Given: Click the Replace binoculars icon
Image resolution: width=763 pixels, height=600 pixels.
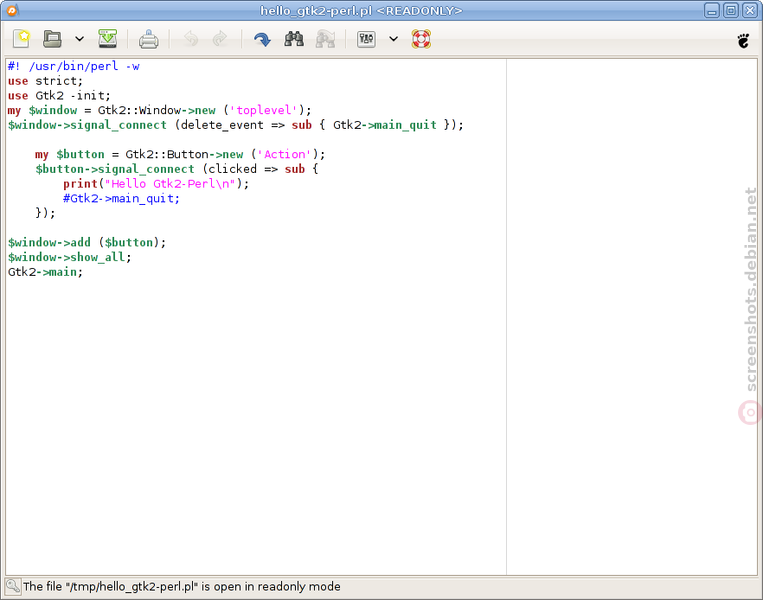Looking at the screenshot, I should tap(326, 39).
